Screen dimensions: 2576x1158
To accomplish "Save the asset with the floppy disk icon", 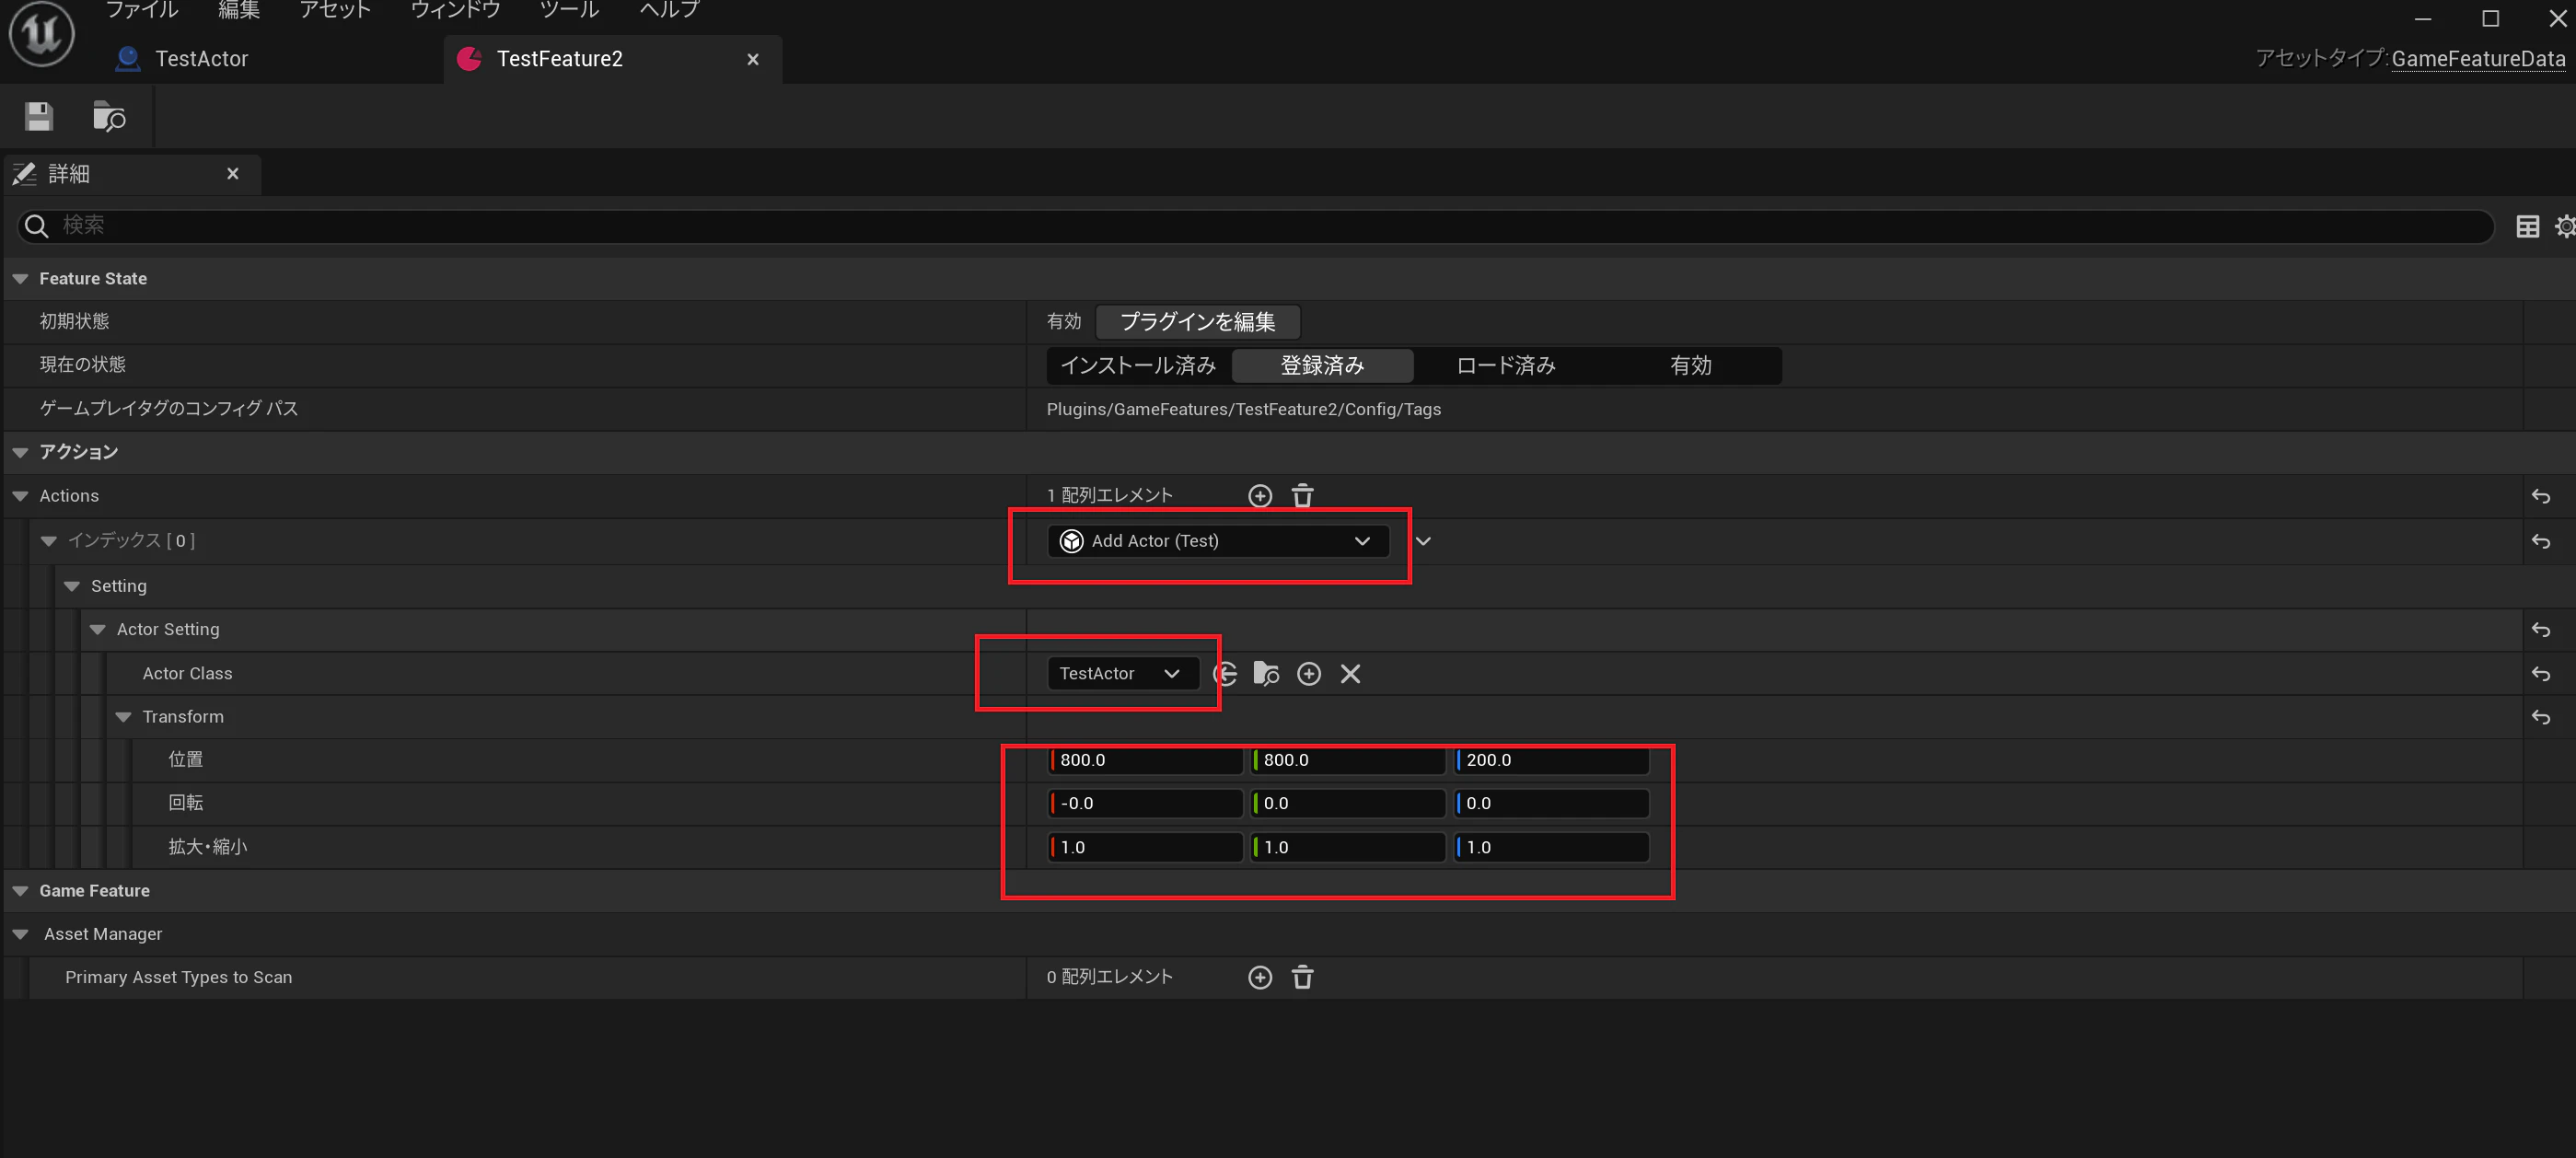I will coord(39,117).
